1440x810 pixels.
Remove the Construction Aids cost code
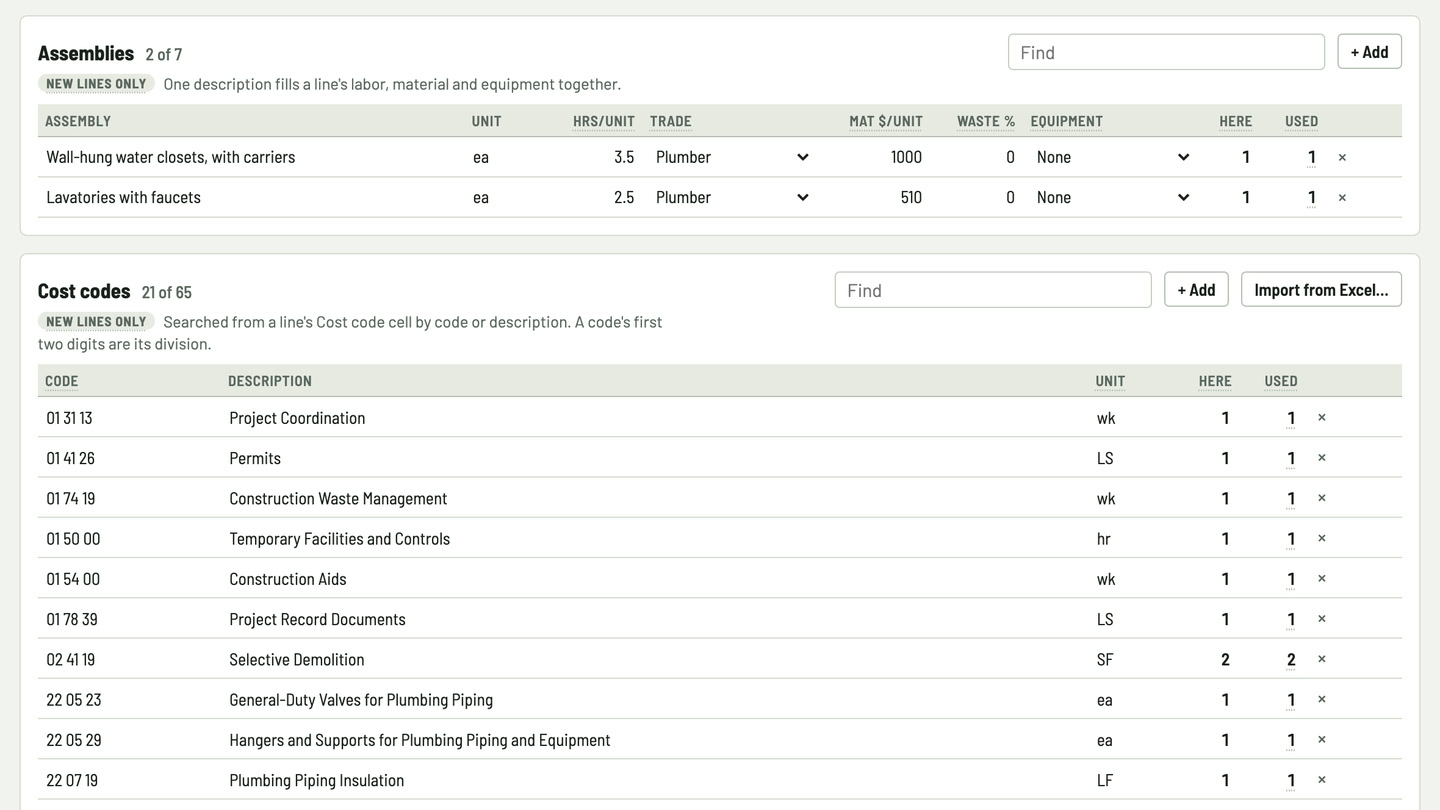coord(1321,579)
